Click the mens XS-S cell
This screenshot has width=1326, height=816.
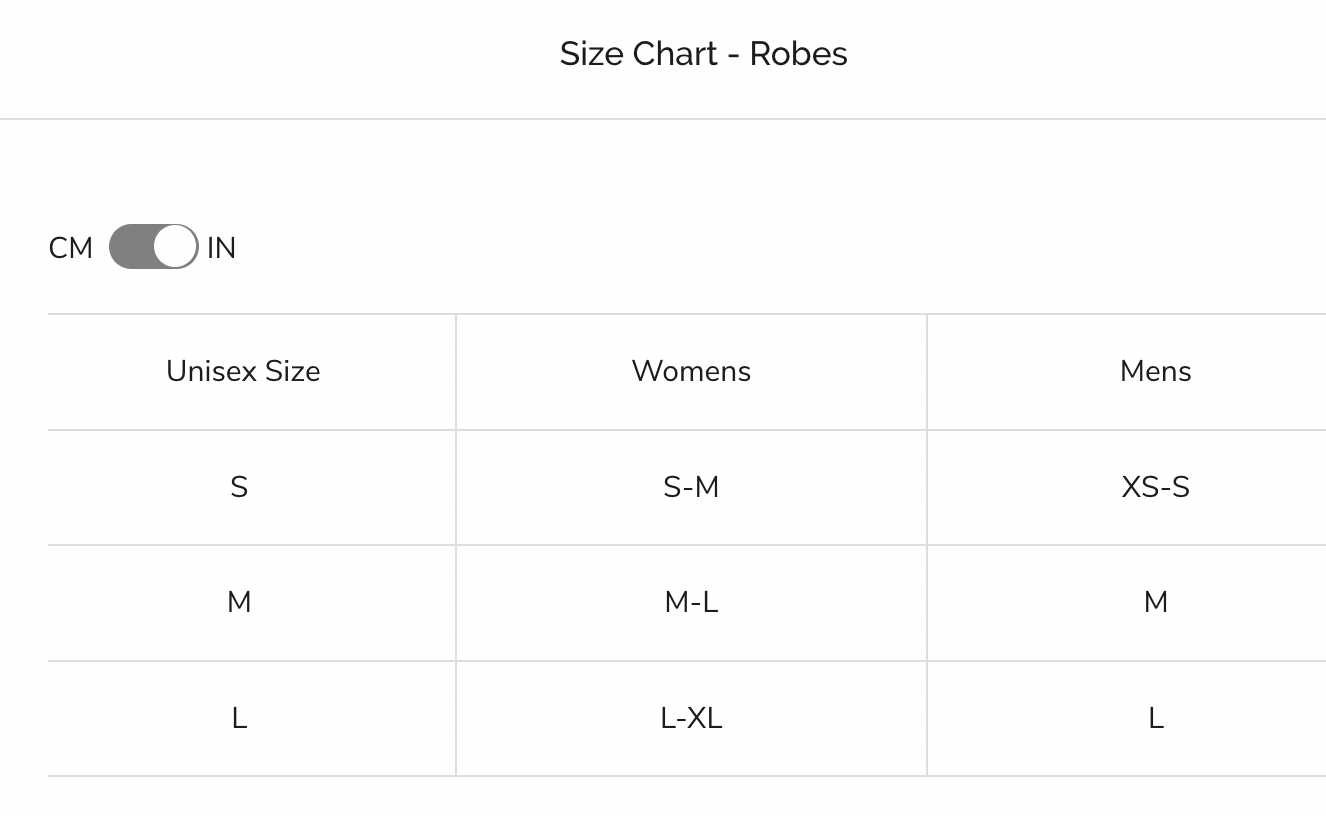[x=1155, y=487]
